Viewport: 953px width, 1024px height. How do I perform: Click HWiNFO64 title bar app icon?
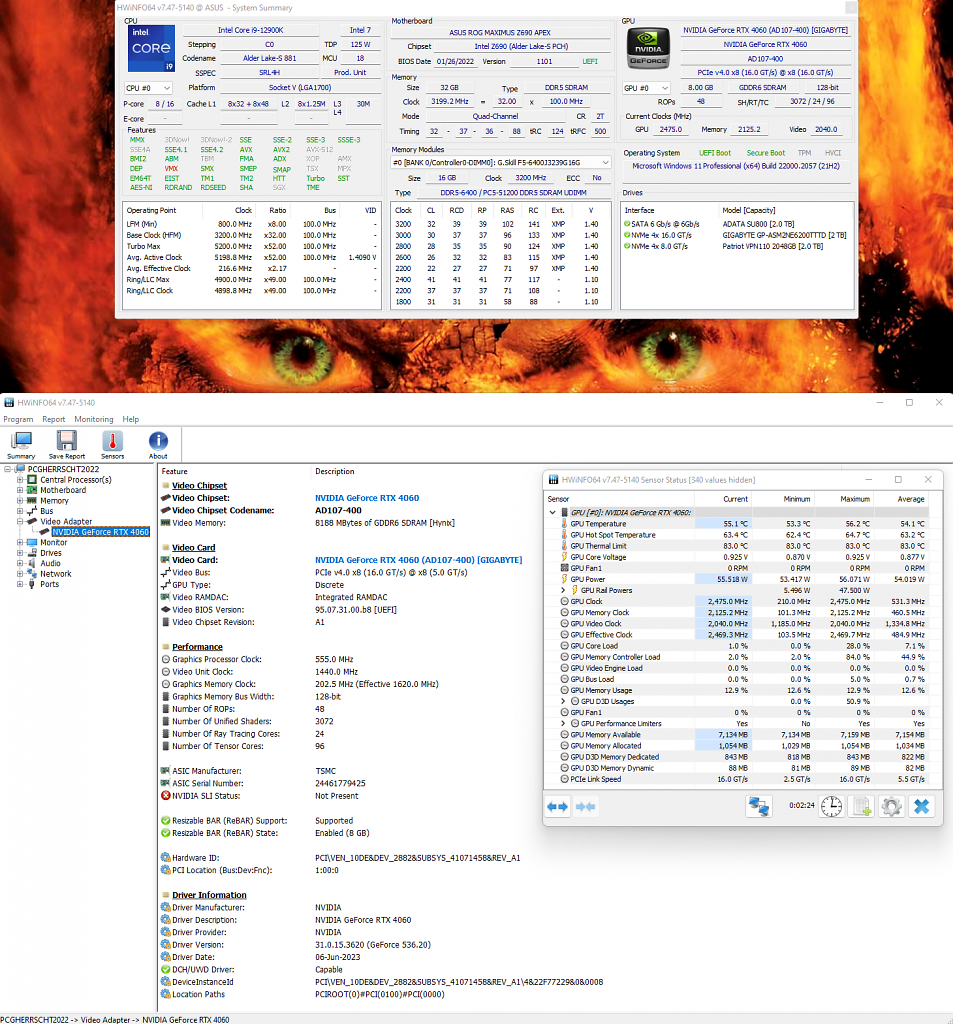click(x=9, y=402)
